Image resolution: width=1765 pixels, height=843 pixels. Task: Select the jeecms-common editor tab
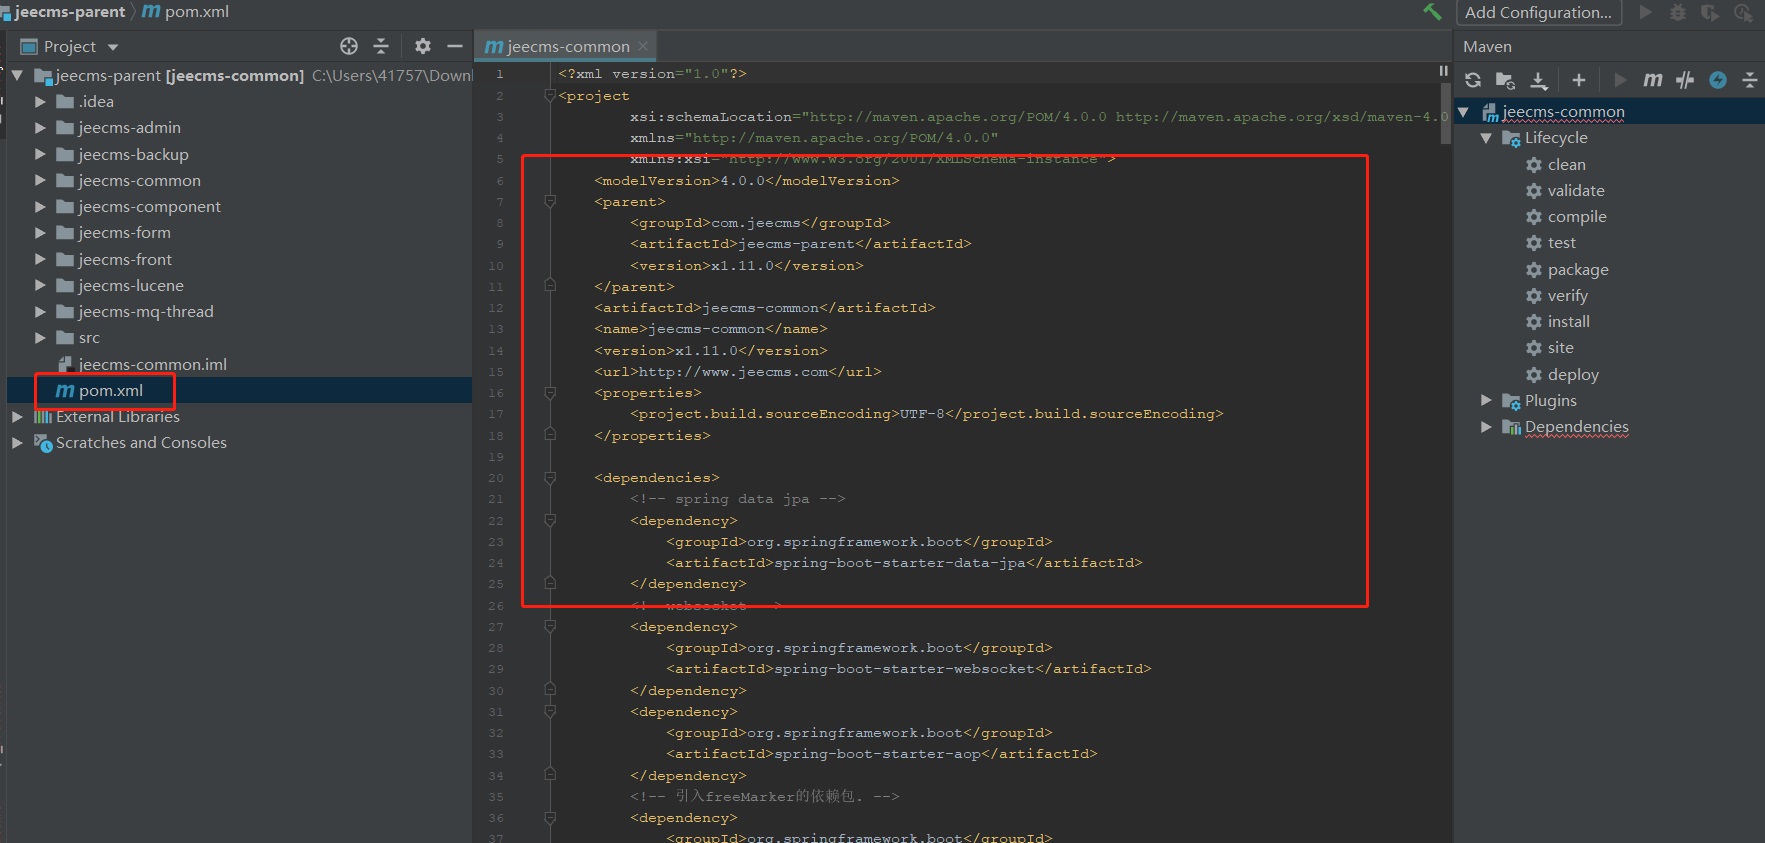(566, 46)
